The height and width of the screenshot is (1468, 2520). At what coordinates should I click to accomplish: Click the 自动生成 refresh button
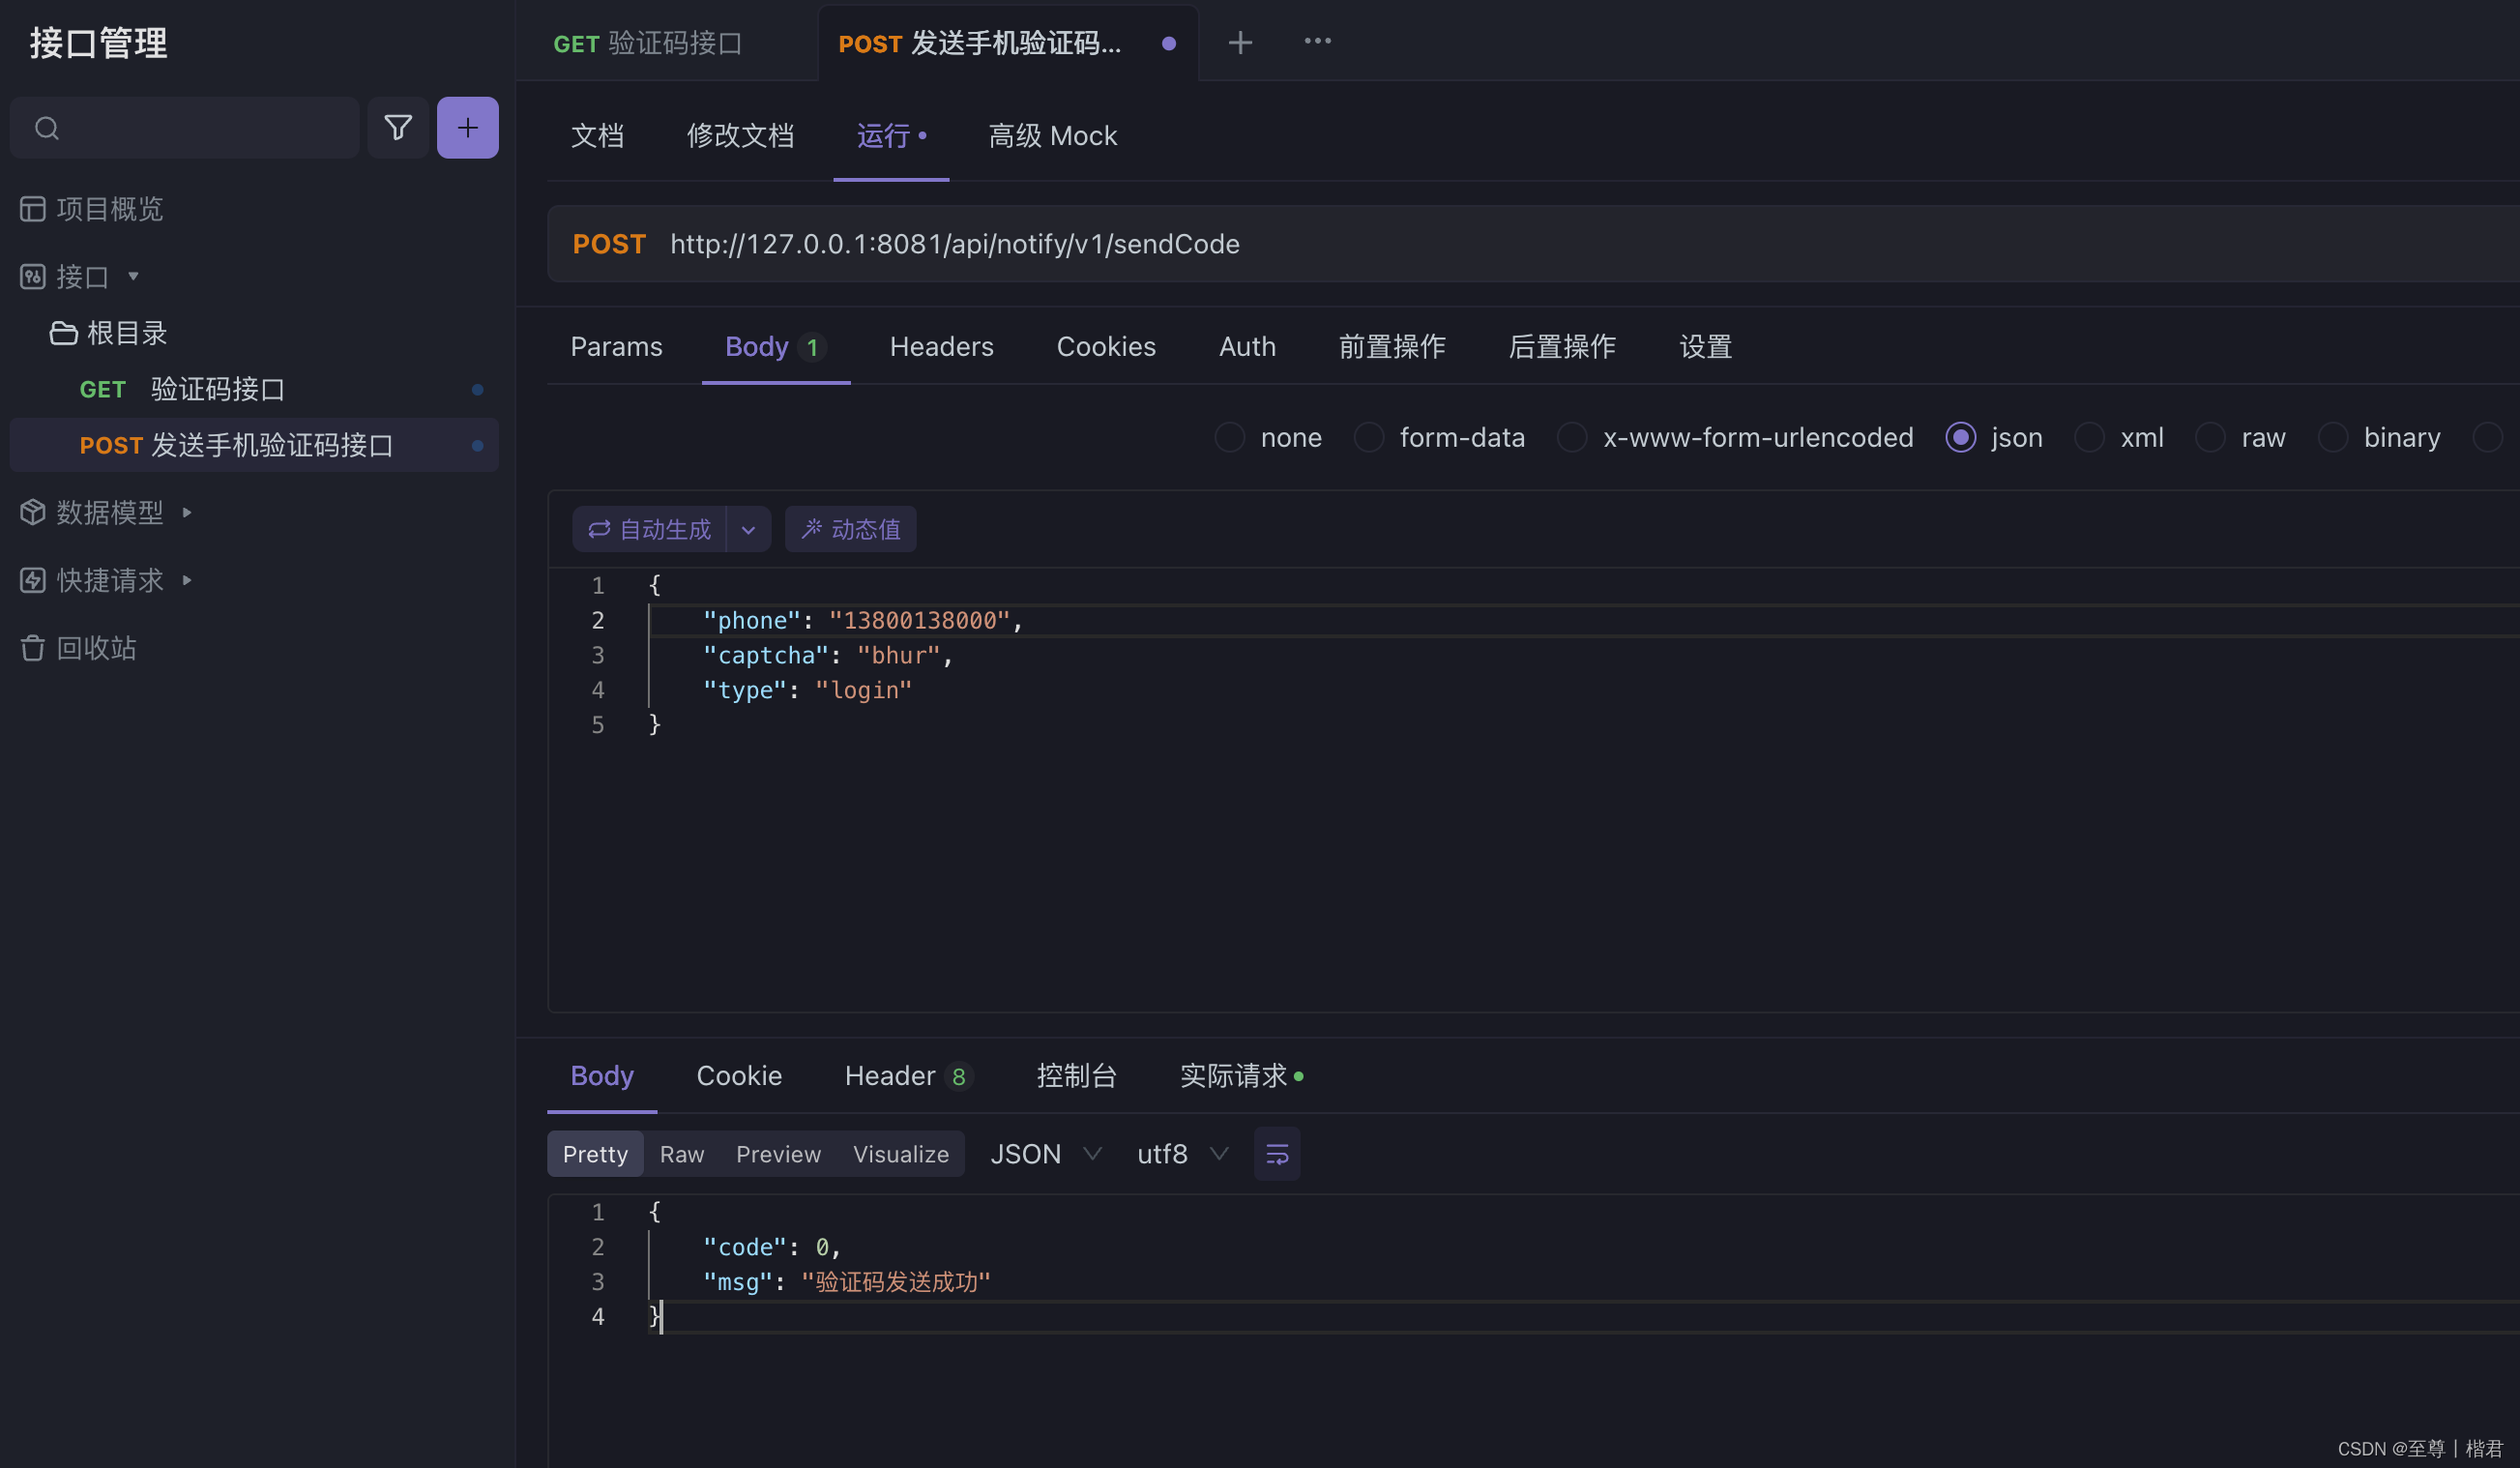[649, 529]
